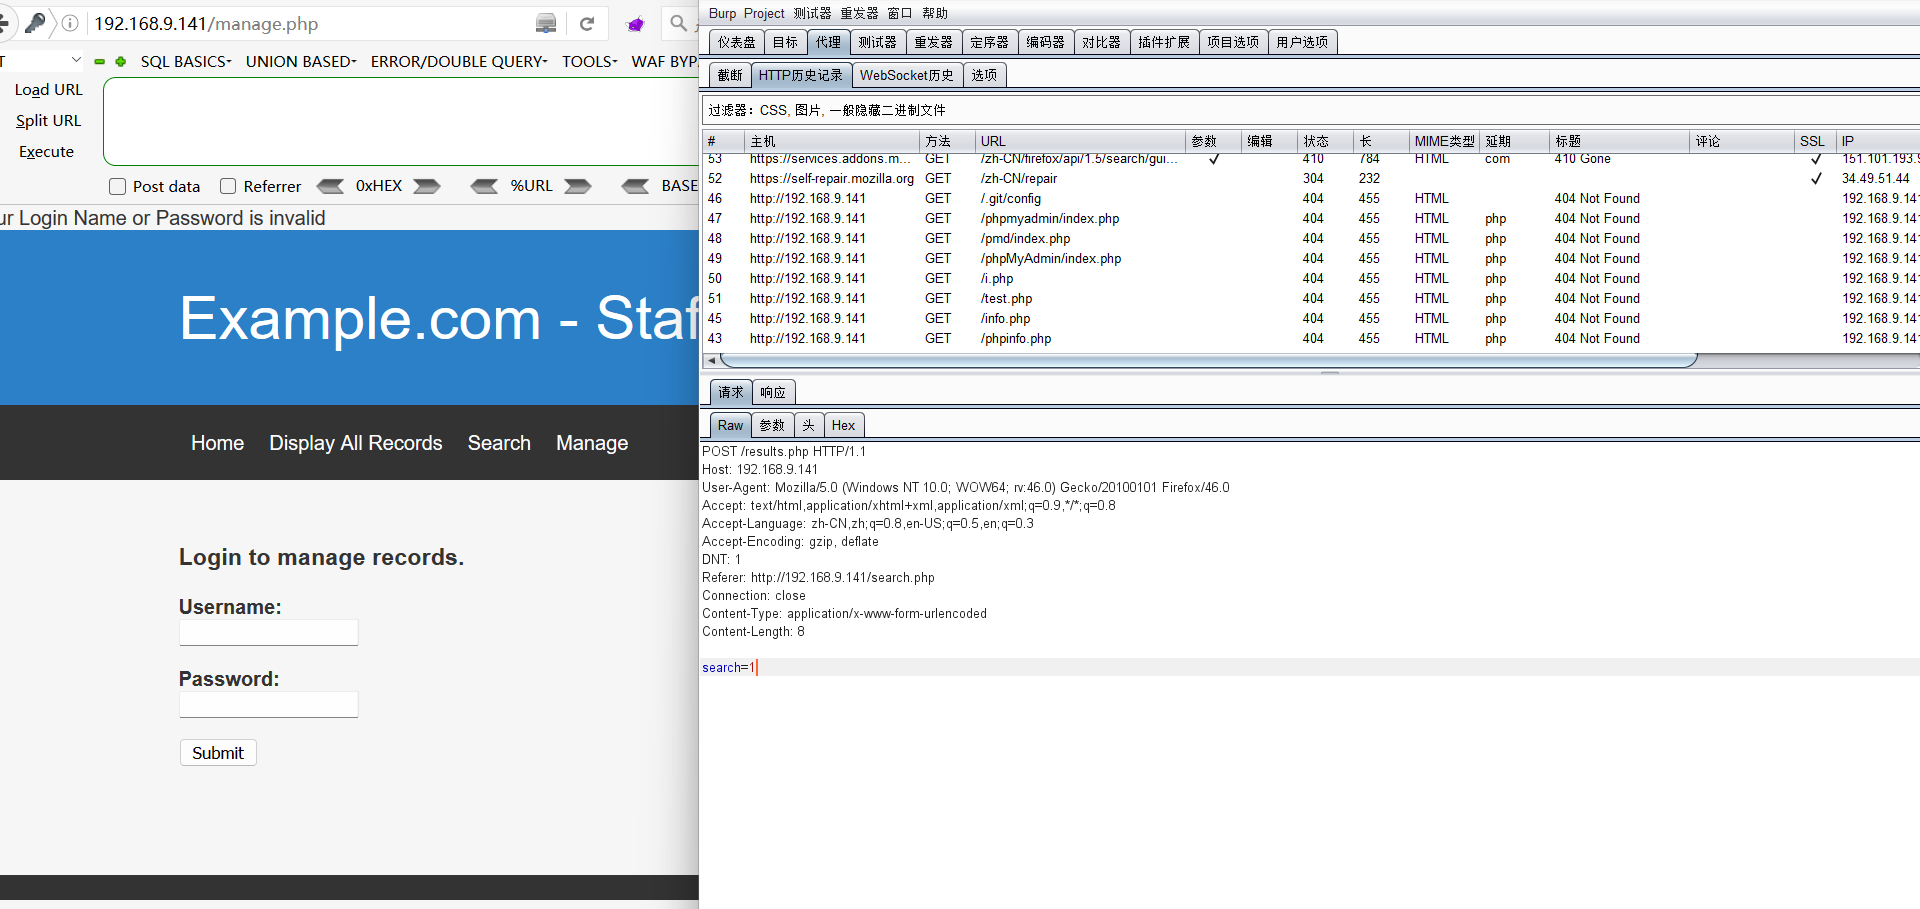Click the search magnifier icon in Firefox
This screenshot has height=909, width=1920.
pos(679,23)
